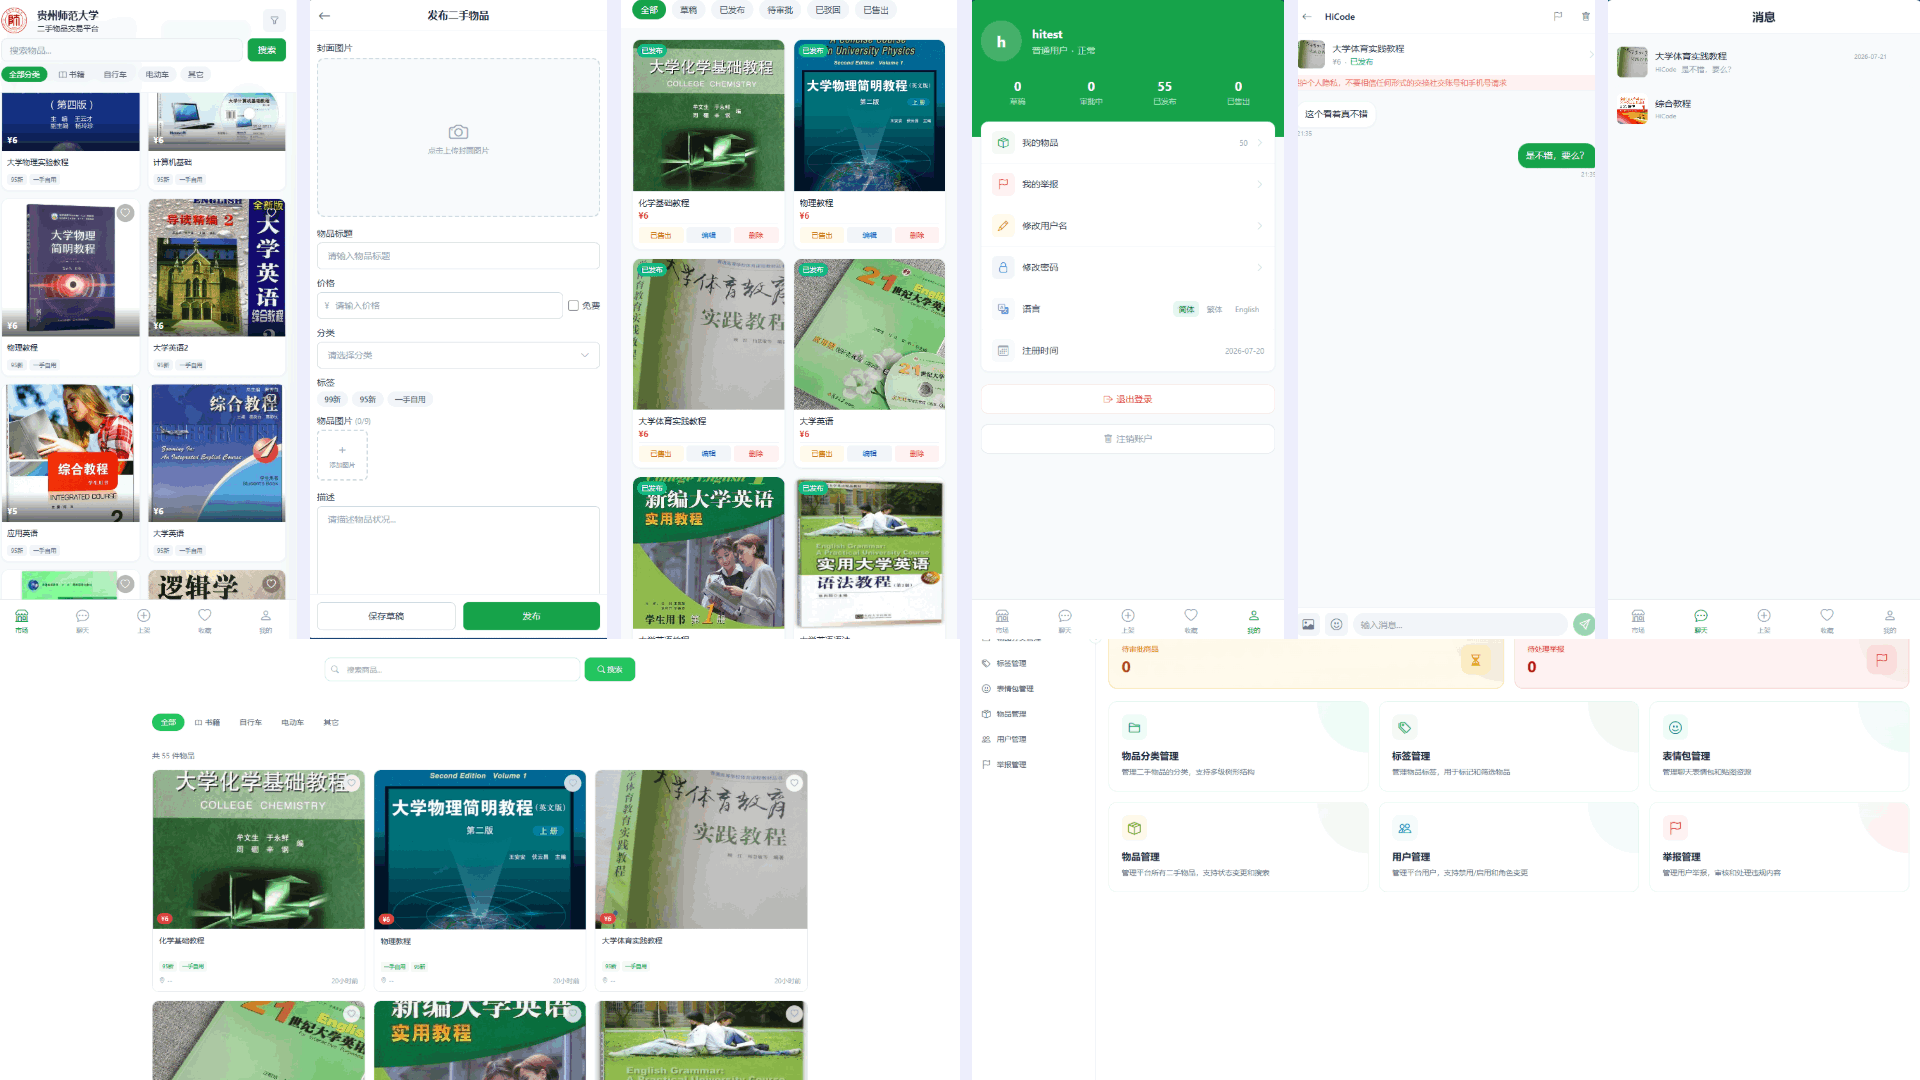Click green 搜索 button in mobile market
The image size is (1920, 1080).
click(x=267, y=50)
